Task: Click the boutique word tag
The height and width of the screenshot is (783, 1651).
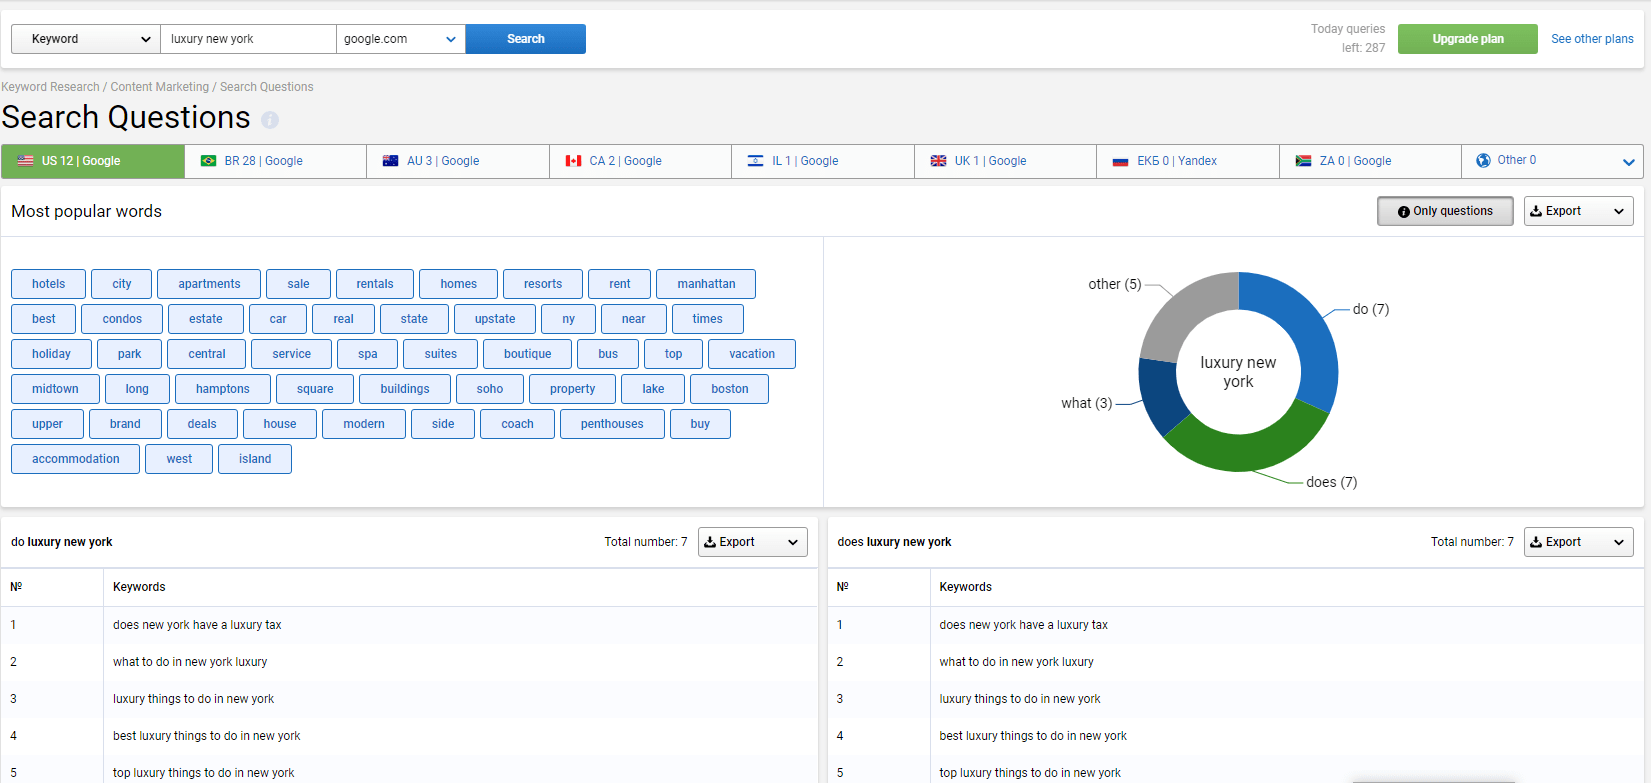Action: pyautogui.click(x=527, y=354)
